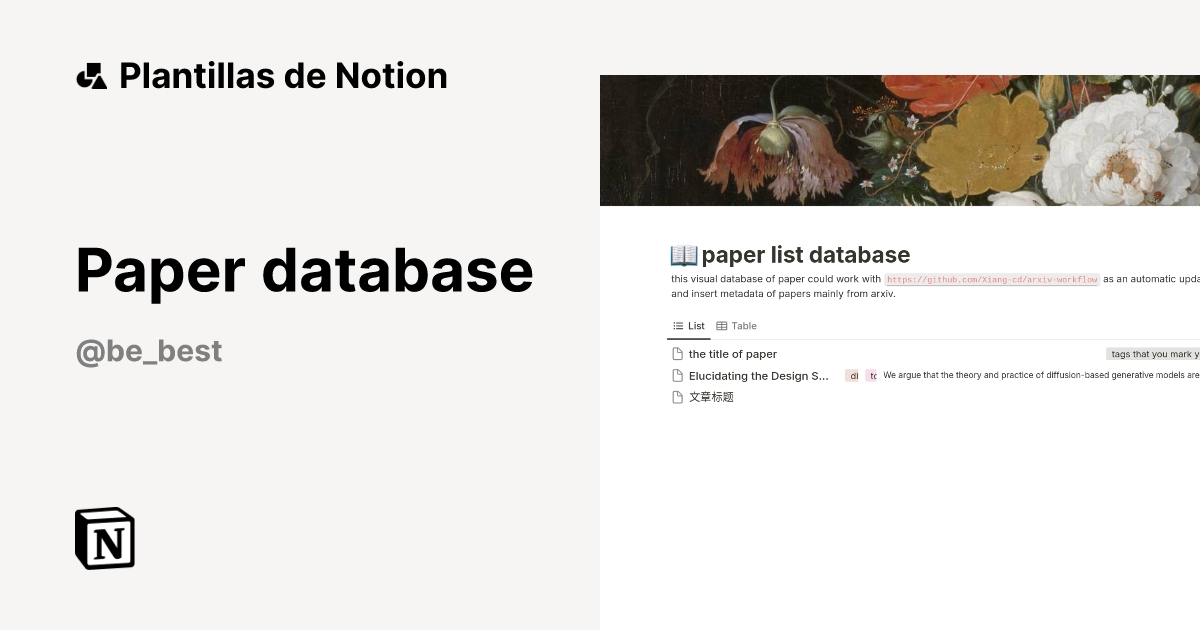Screen dimensions: 1200x630
Task: Click the floral cover image
Action: pos(900,139)
